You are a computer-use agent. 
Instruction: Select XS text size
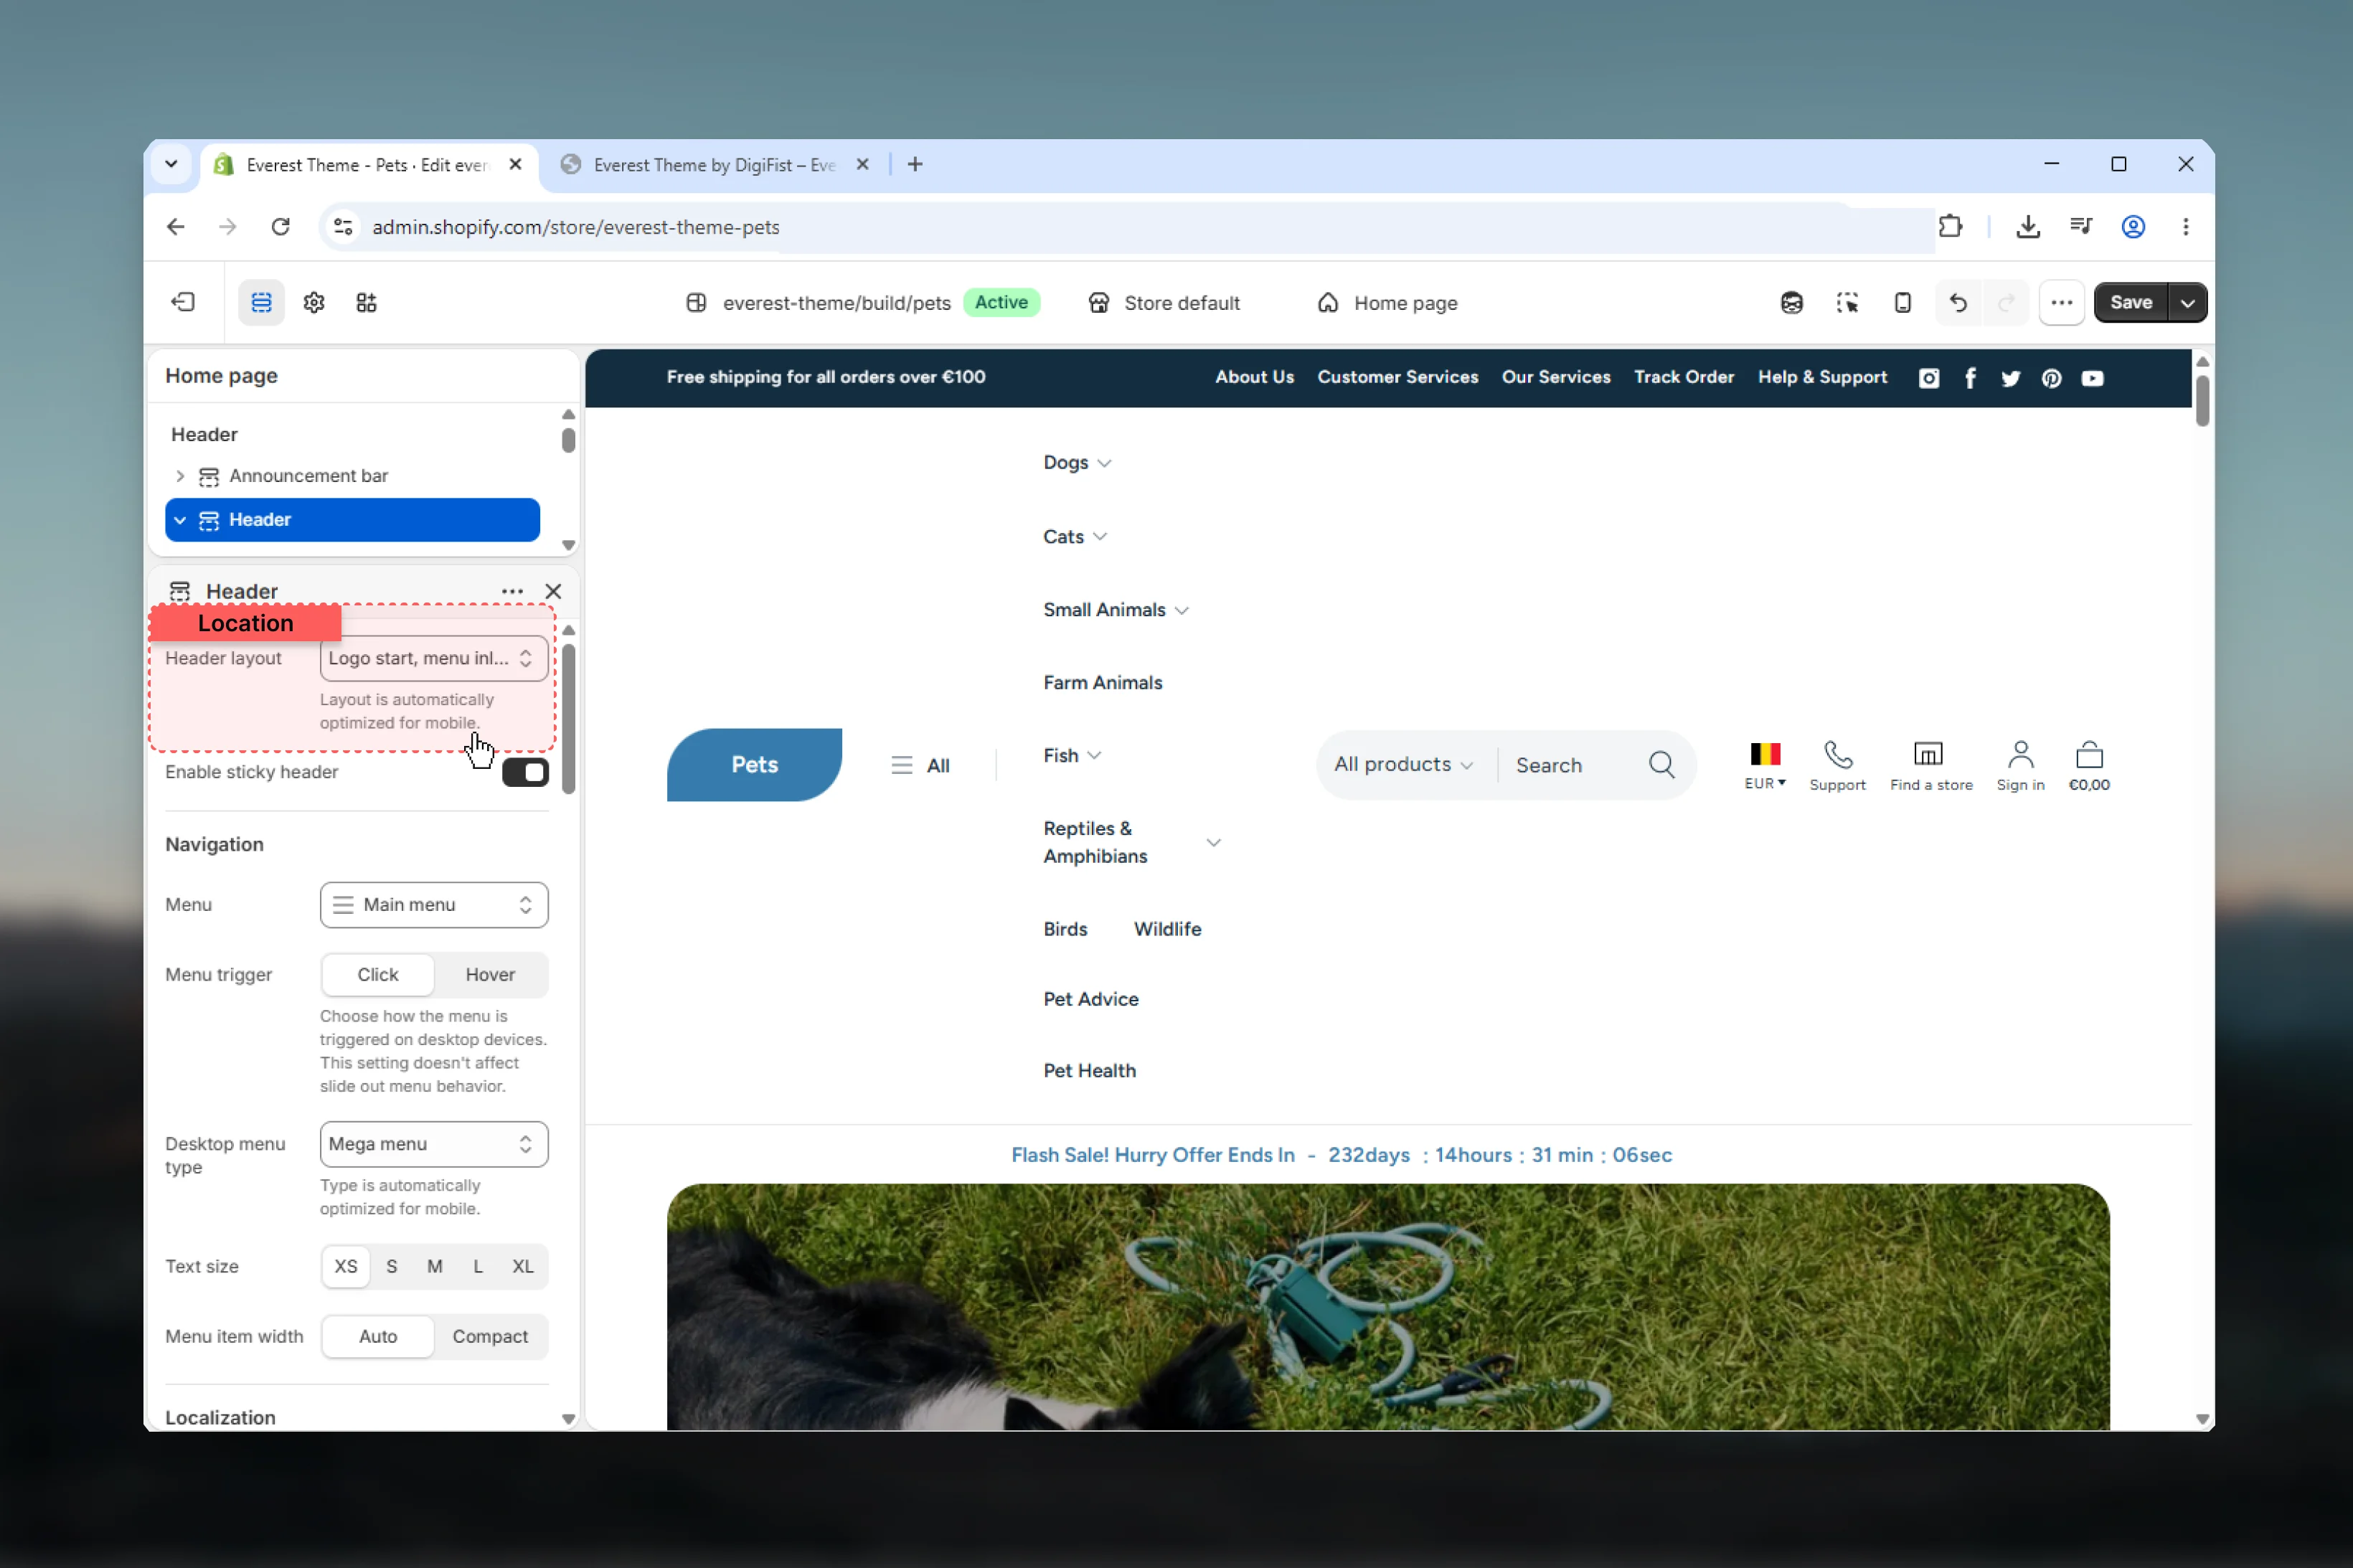(346, 1266)
